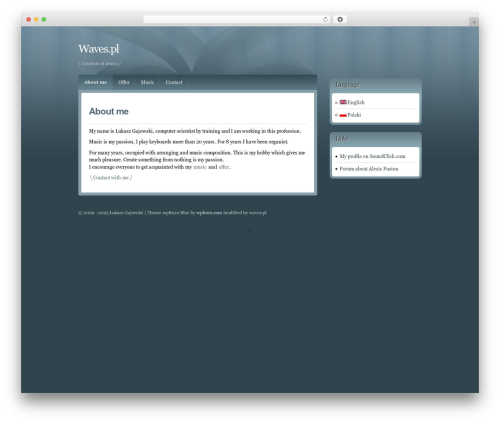Follow the inline 'offer' link
500x423 pixels.
[224, 167]
